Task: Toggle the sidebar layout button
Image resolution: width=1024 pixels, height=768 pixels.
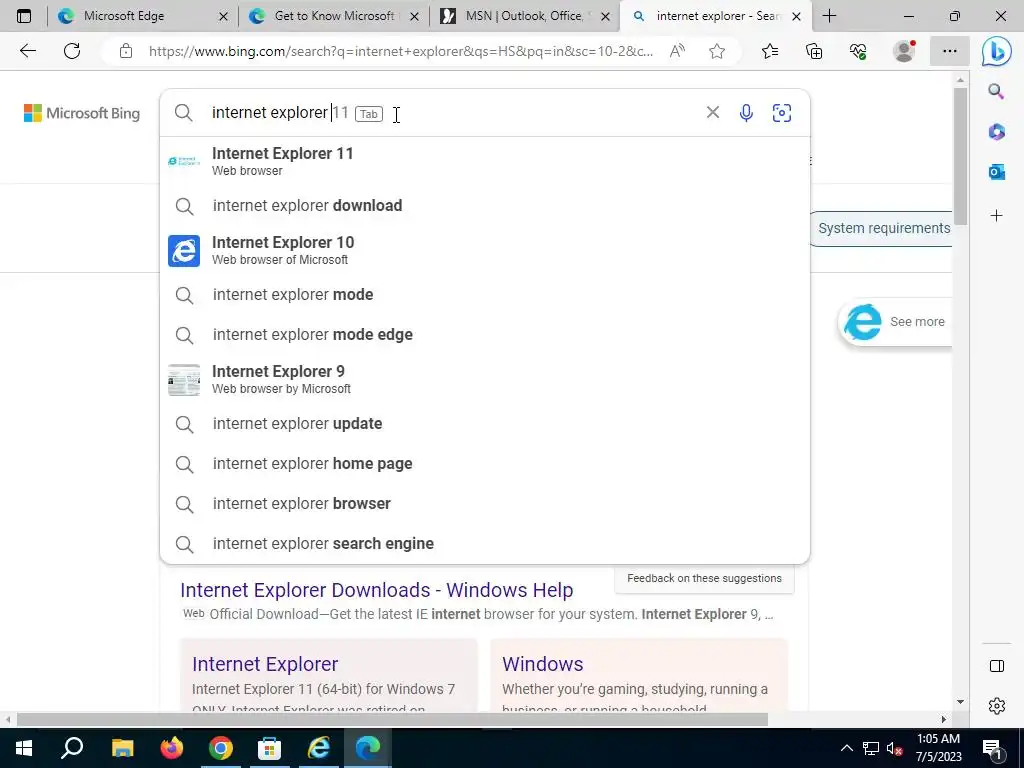Action: click(x=997, y=666)
